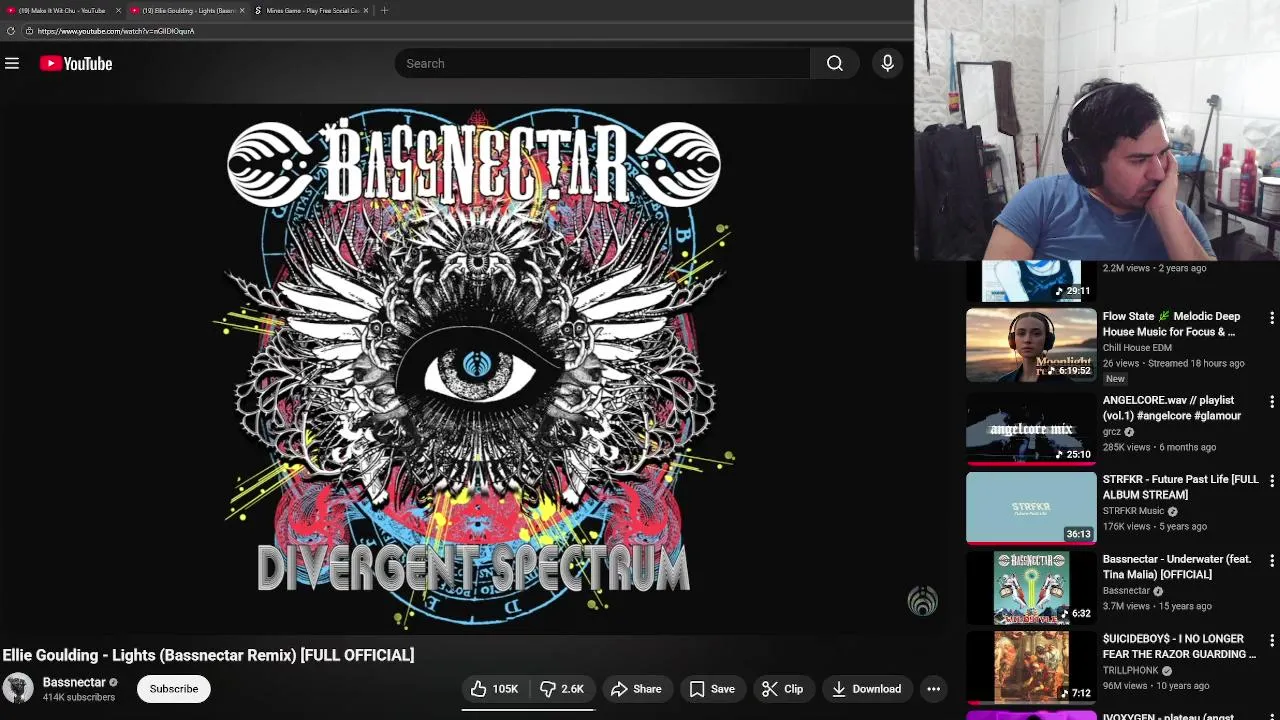The width and height of the screenshot is (1280, 720).
Task: Open ANGELCORE.wav playlist video title
Action: pos(1171,408)
